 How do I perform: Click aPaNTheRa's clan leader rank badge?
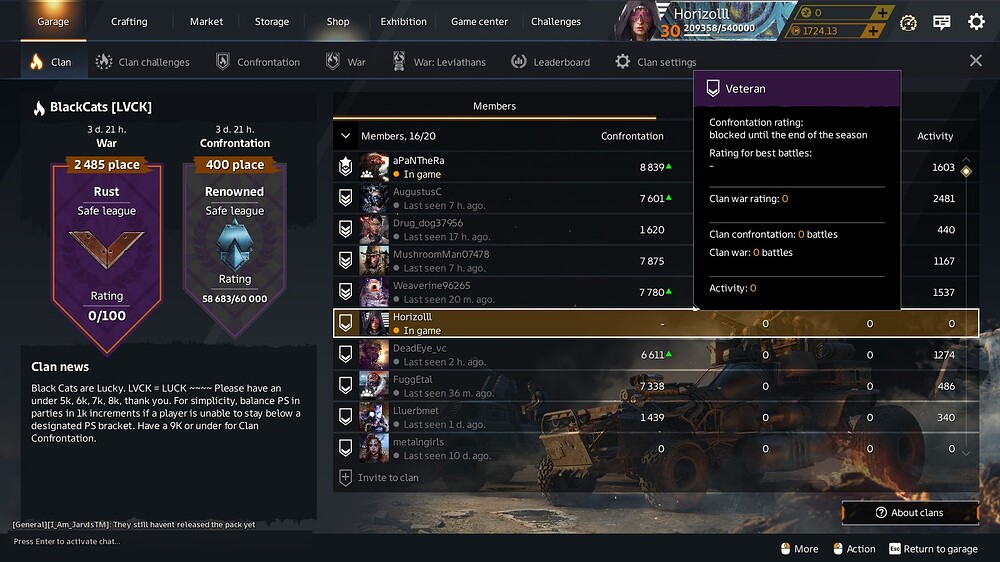click(x=345, y=166)
